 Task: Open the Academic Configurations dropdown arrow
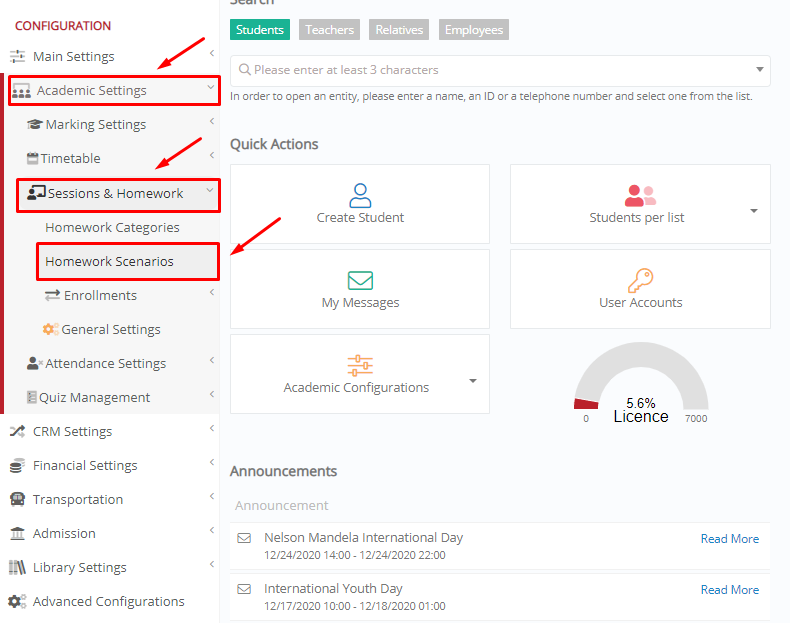click(473, 381)
